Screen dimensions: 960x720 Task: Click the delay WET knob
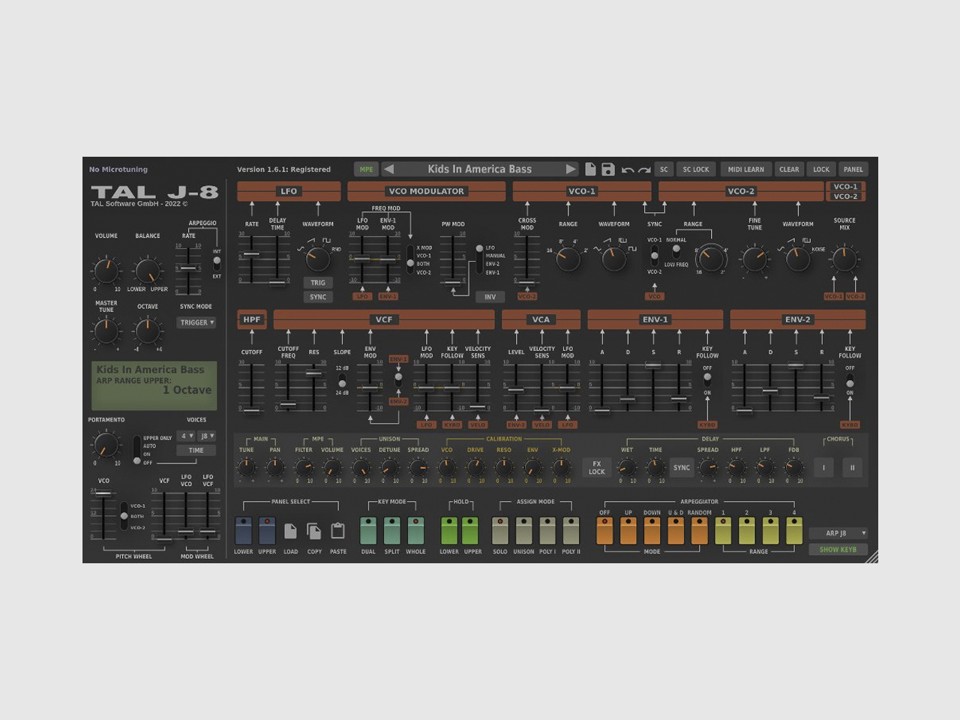pos(626,468)
